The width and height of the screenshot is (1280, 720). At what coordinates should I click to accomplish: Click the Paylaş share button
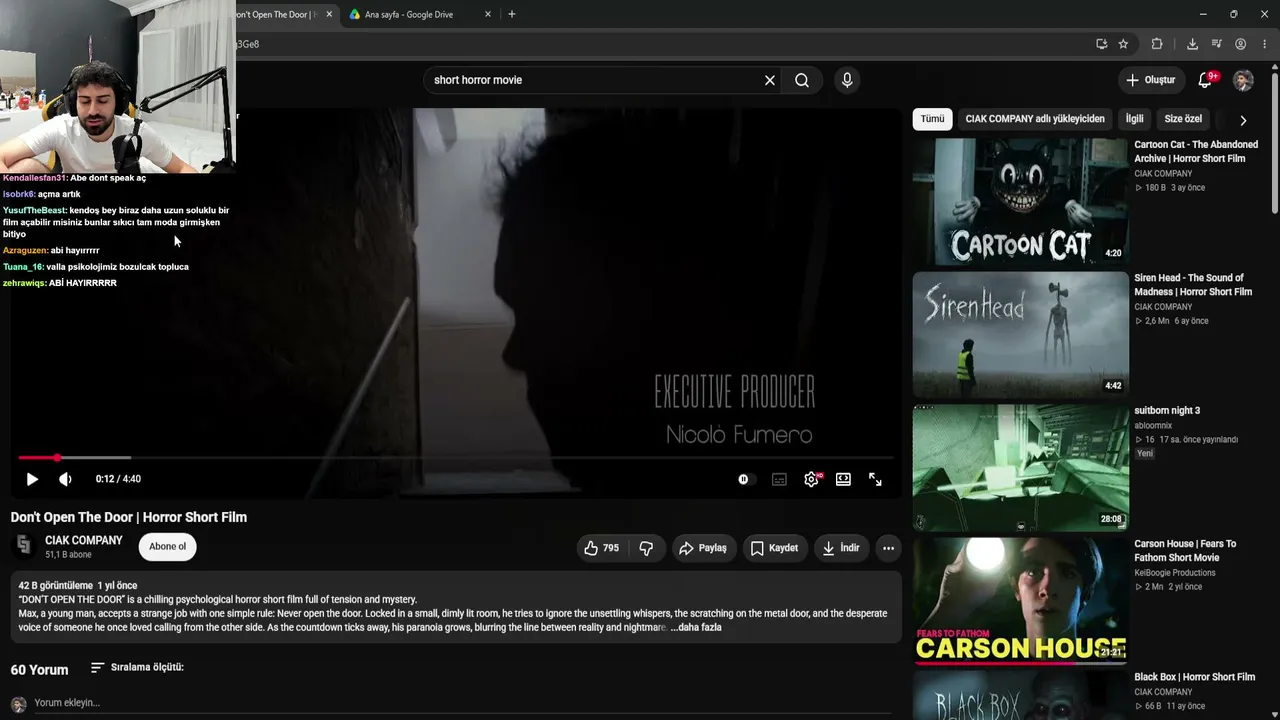[702, 548]
